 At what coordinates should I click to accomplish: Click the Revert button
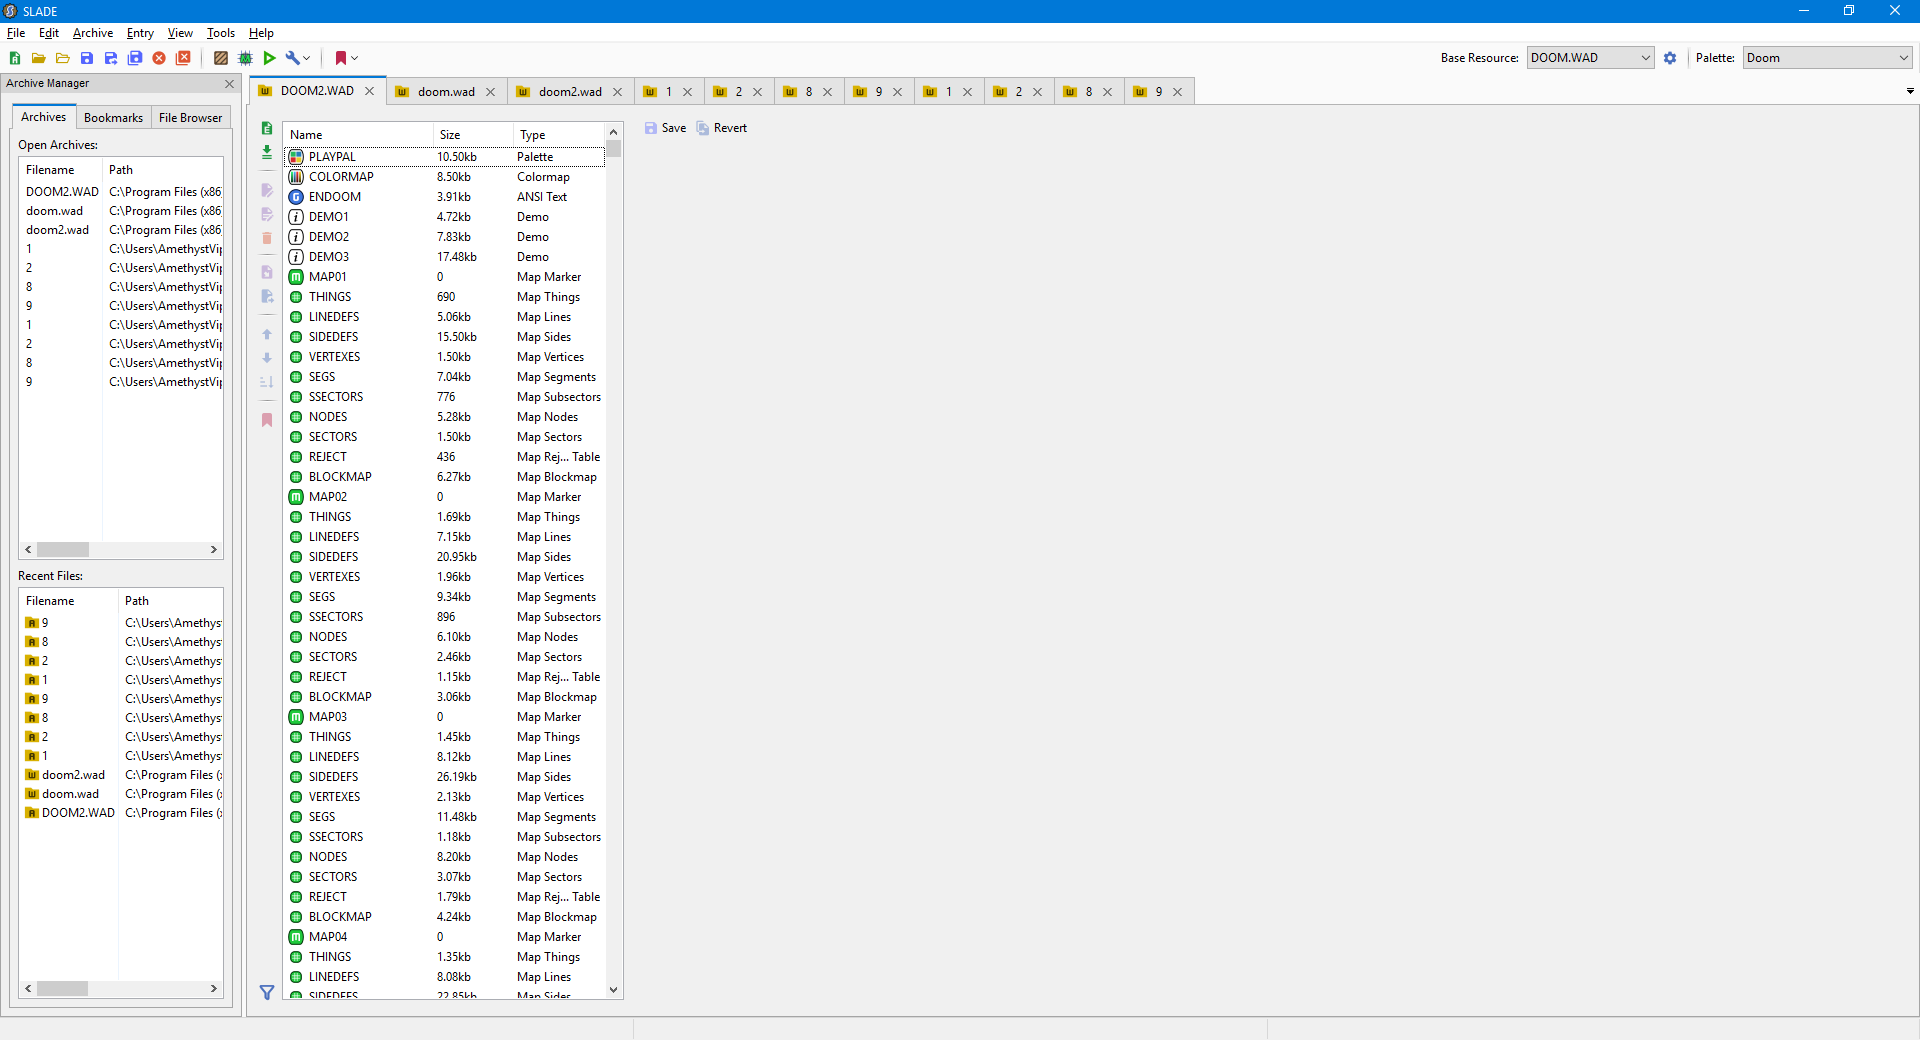click(x=722, y=128)
